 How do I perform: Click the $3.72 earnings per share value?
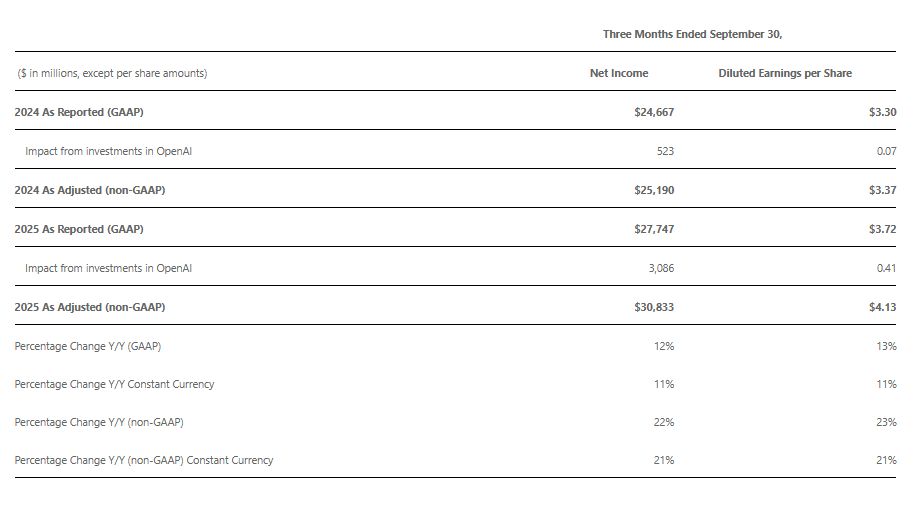[882, 229]
